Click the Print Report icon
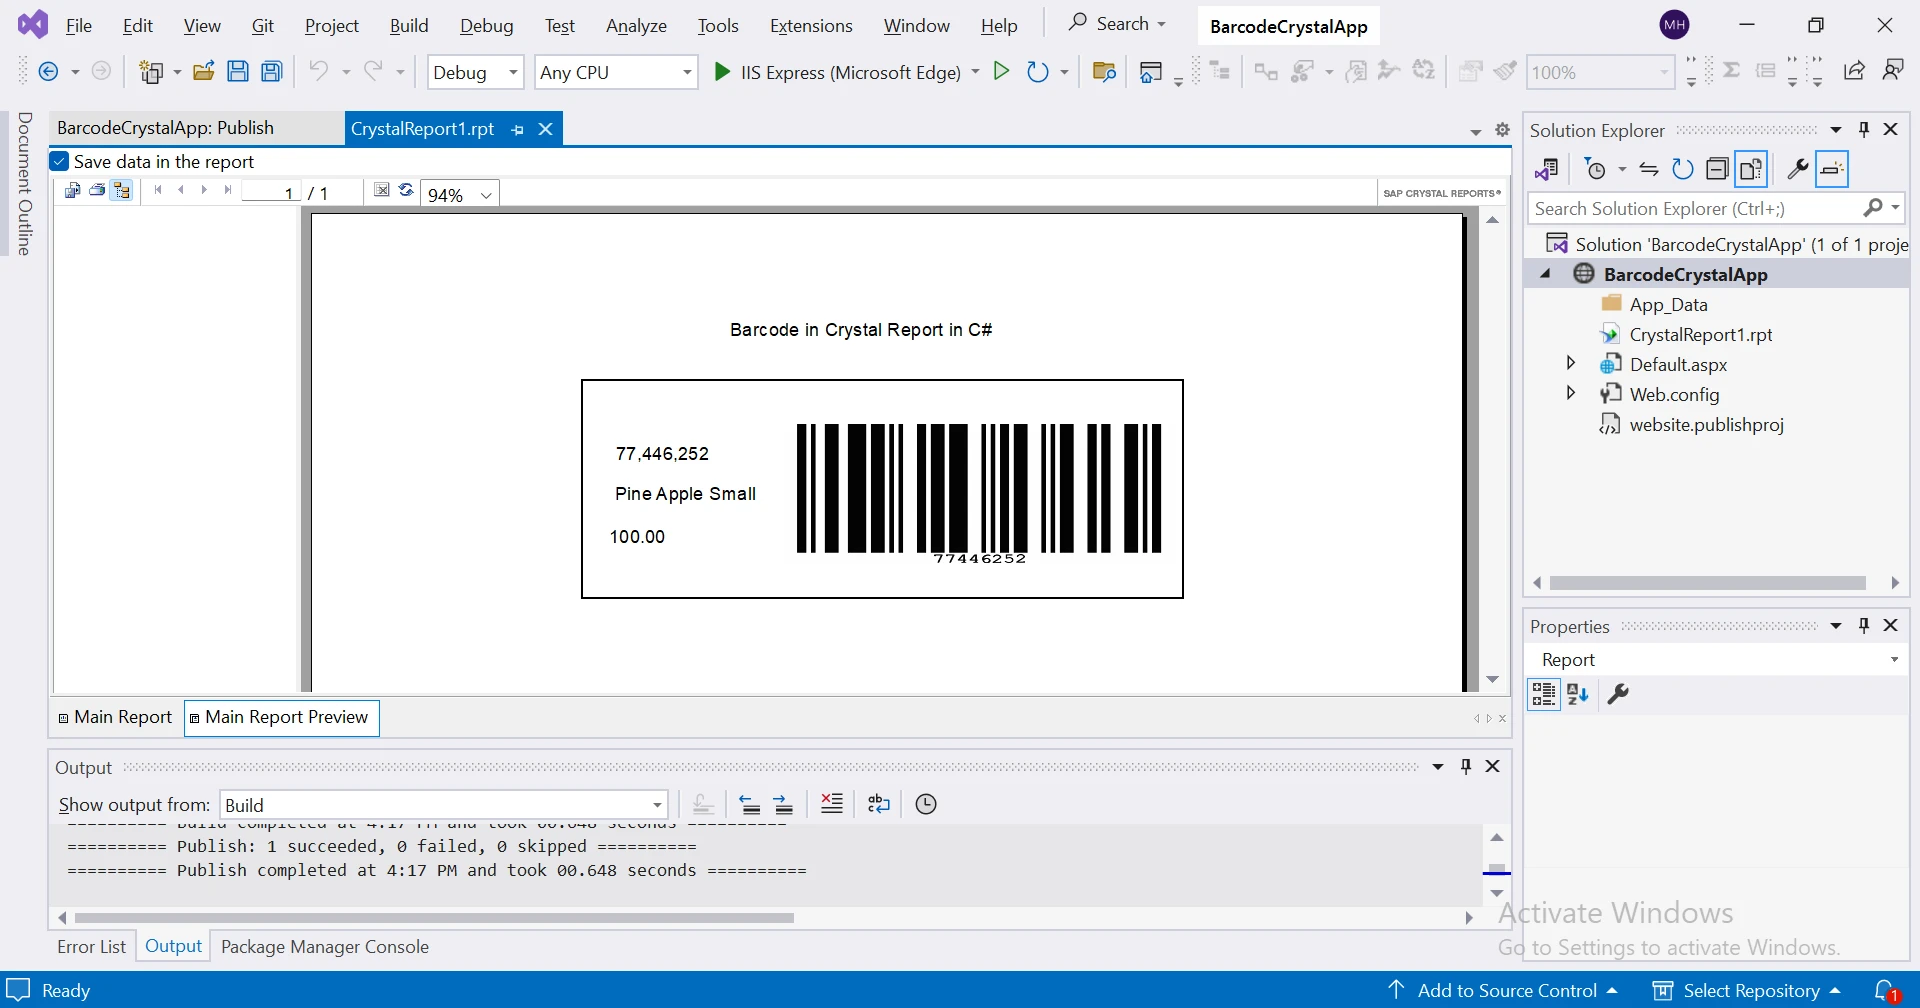The image size is (1920, 1008). [97, 191]
